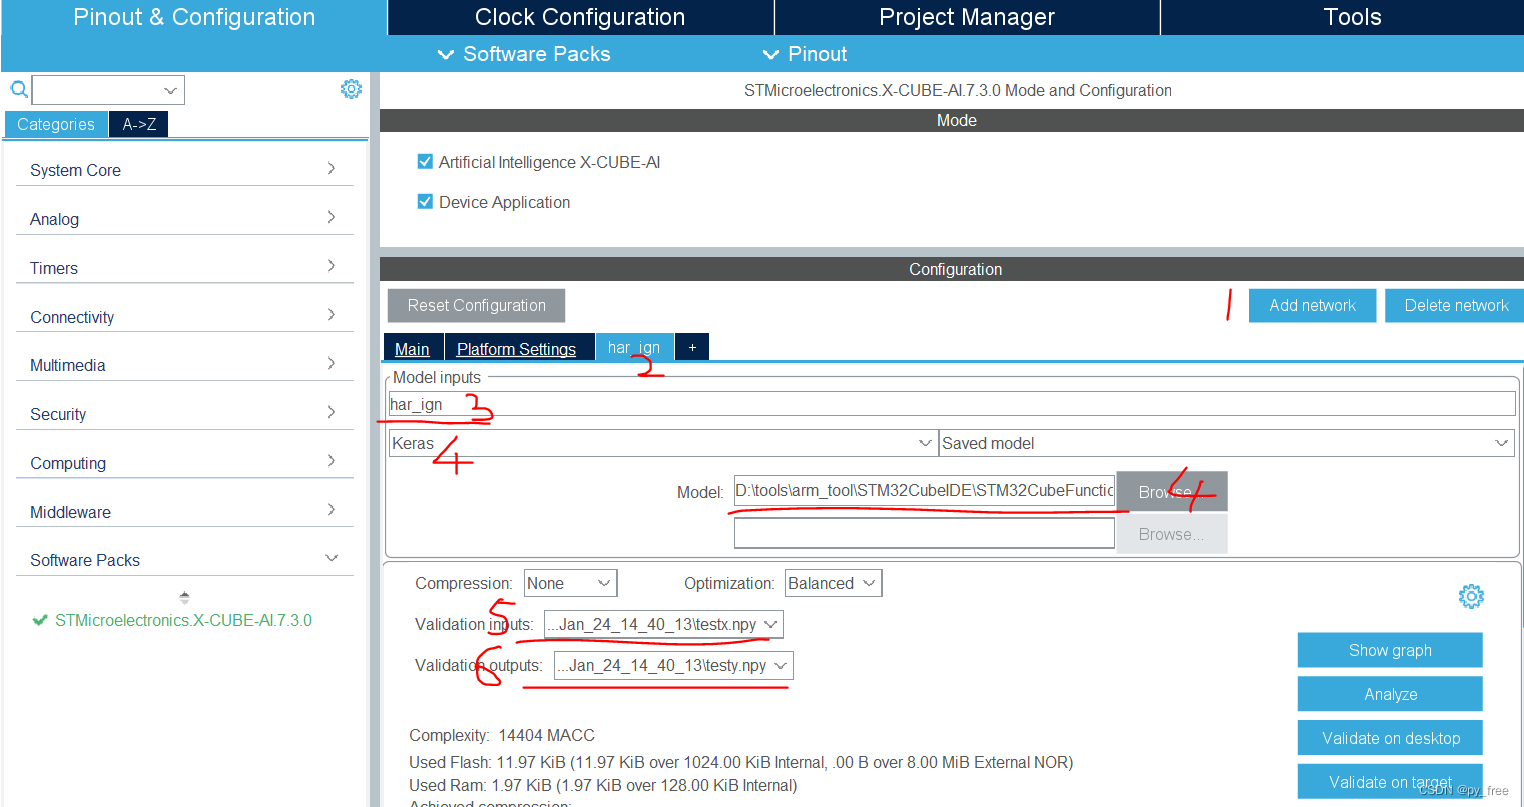
Task: Click the plus tab to add network
Action: pos(692,347)
